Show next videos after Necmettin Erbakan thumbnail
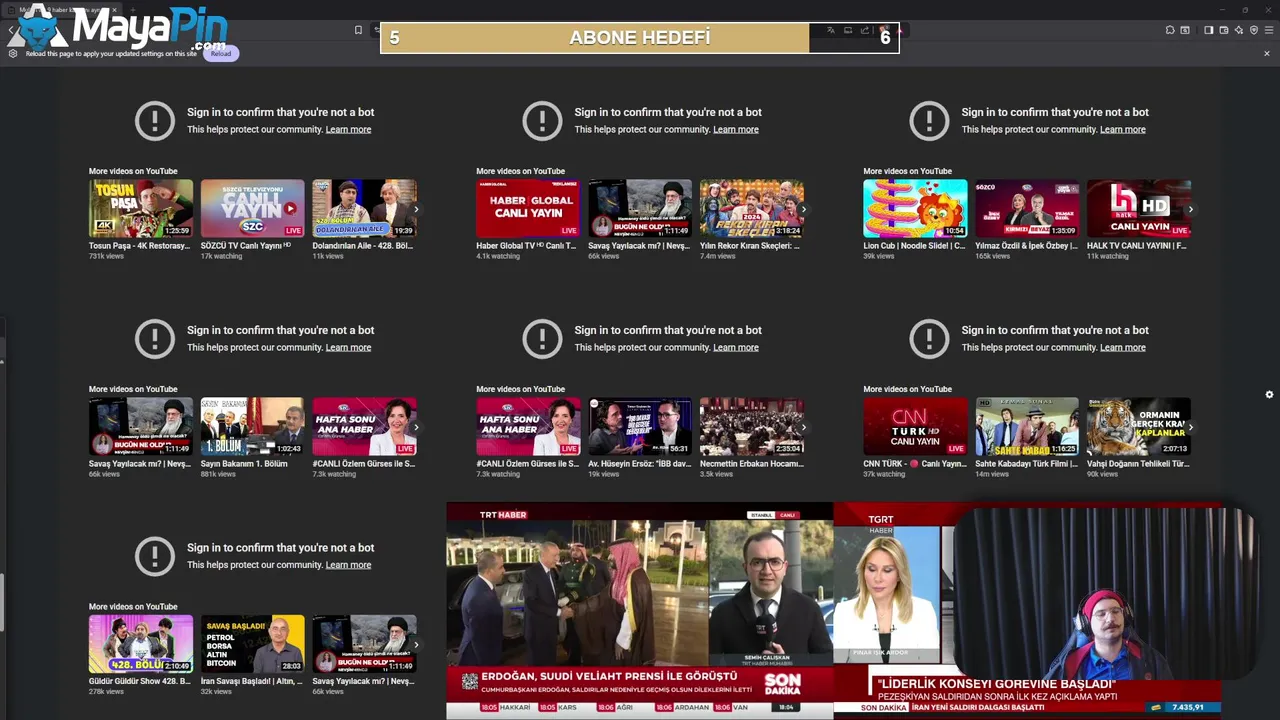 point(803,427)
